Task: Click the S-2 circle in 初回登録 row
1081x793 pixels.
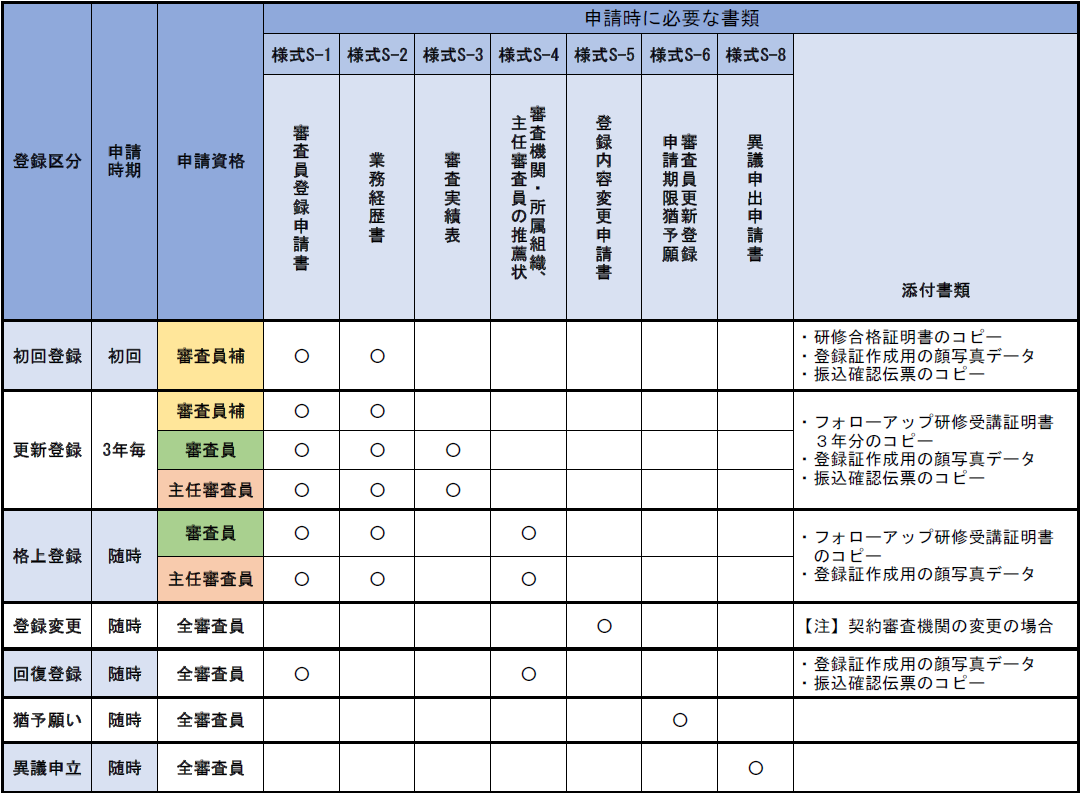Action: [377, 356]
